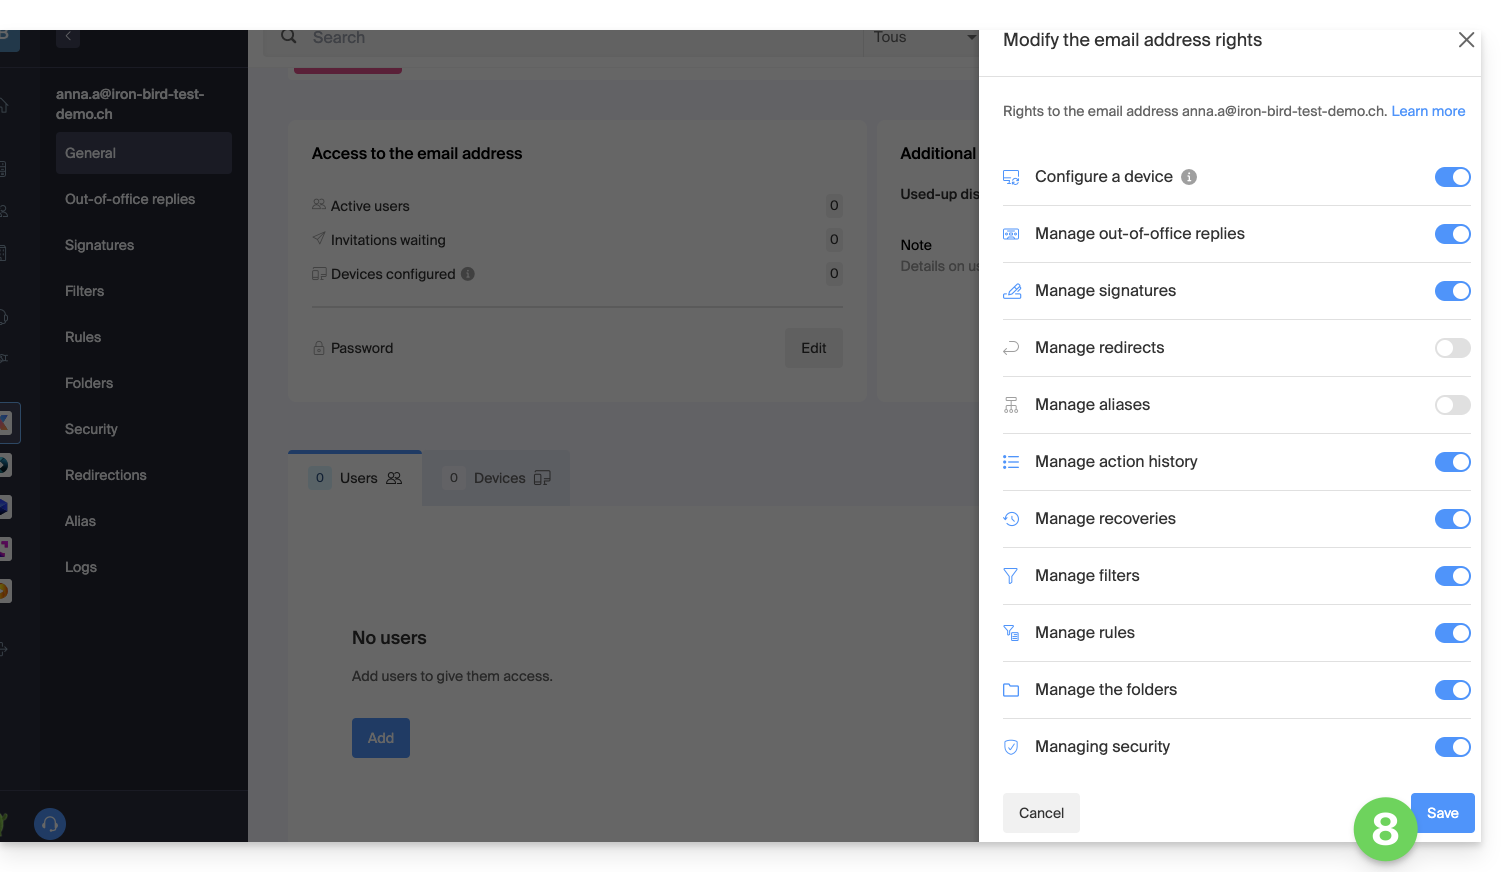Click the support headset icon at bottom left

(50, 824)
